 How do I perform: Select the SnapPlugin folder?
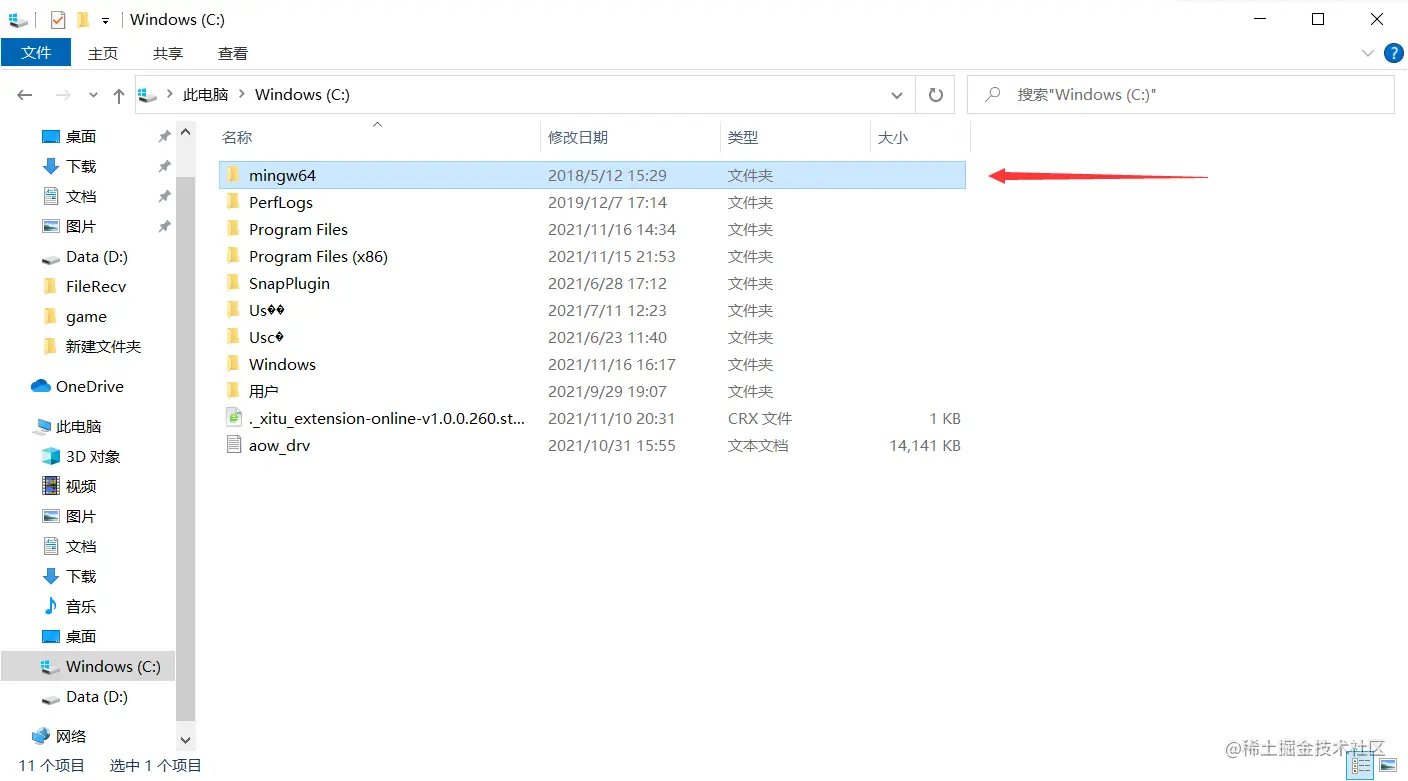tap(592, 283)
